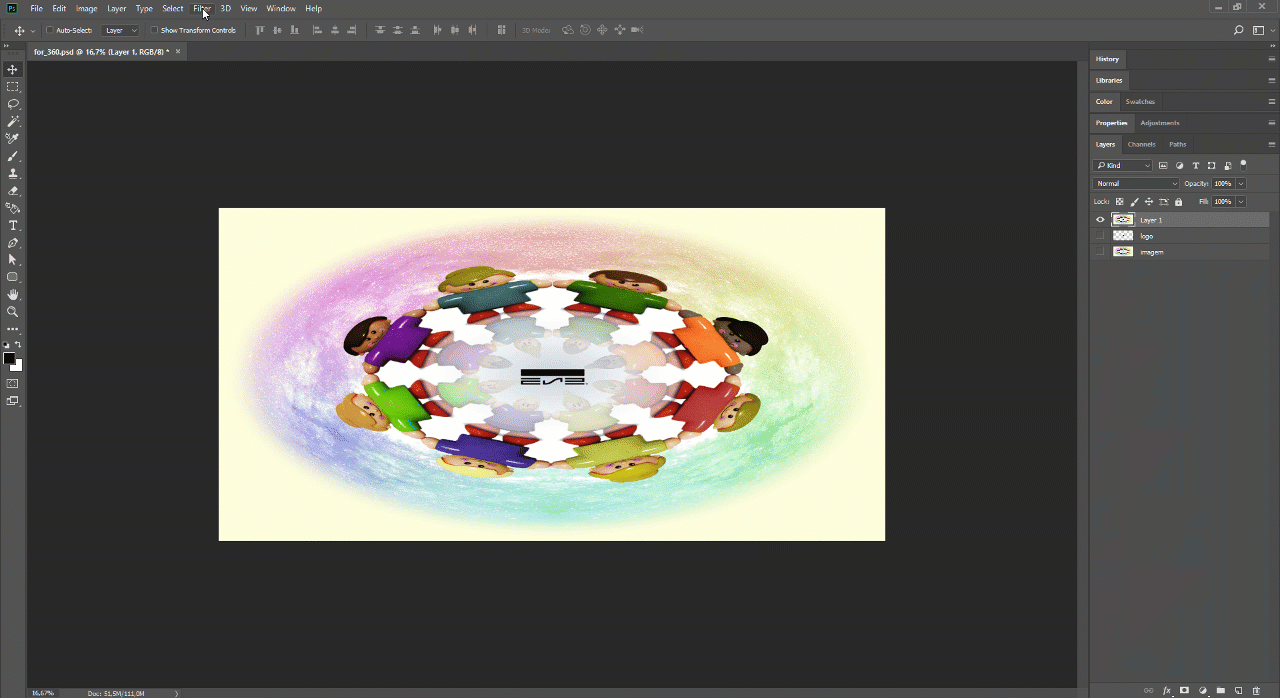This screenshot has height=698, width=1280.
Task: Open the Fill slider dropdown arrow
Action: pyautogui.click(x=1241, y=201)
